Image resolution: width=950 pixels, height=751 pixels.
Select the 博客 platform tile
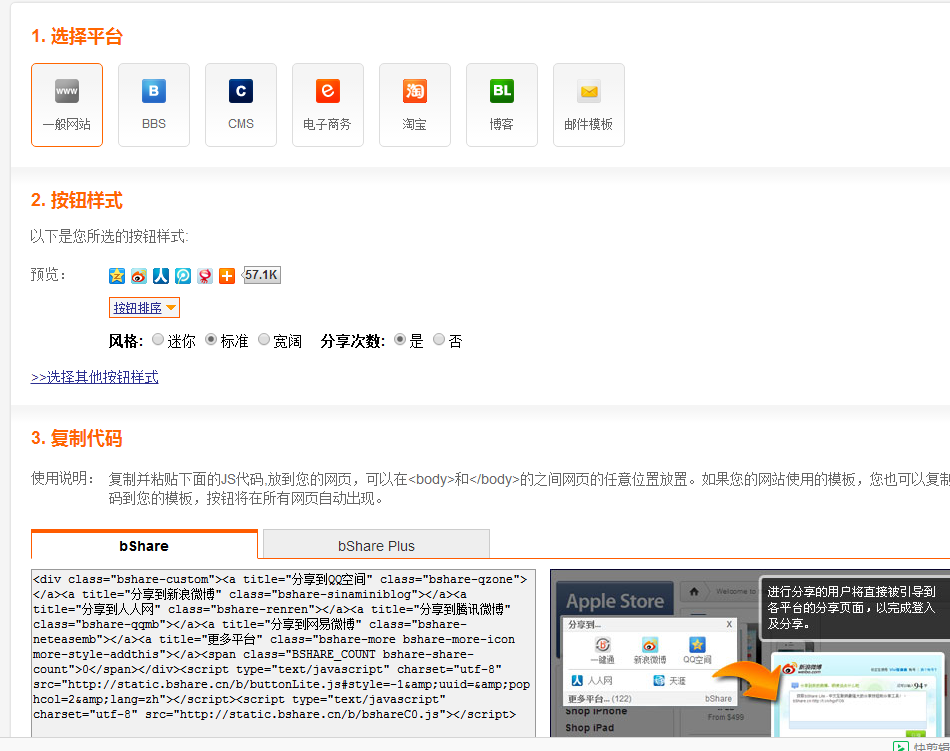click(502, 105)
